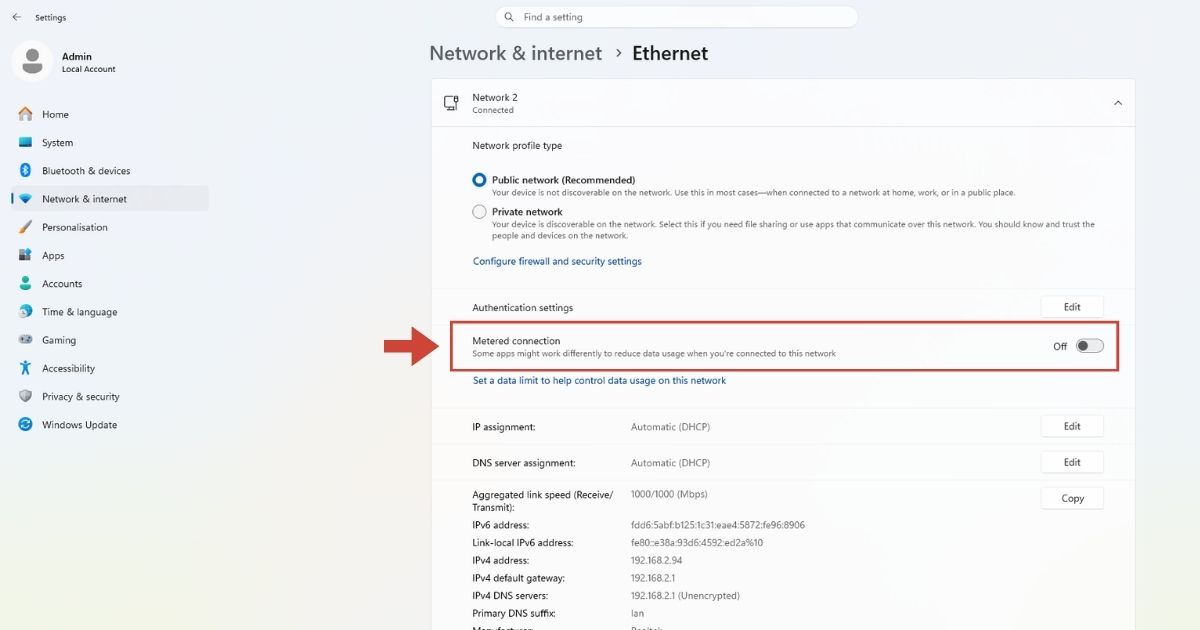Open the Personalisation paintbrush icon
Viewport: 1200px width, 630px height.
click(25, 227)
